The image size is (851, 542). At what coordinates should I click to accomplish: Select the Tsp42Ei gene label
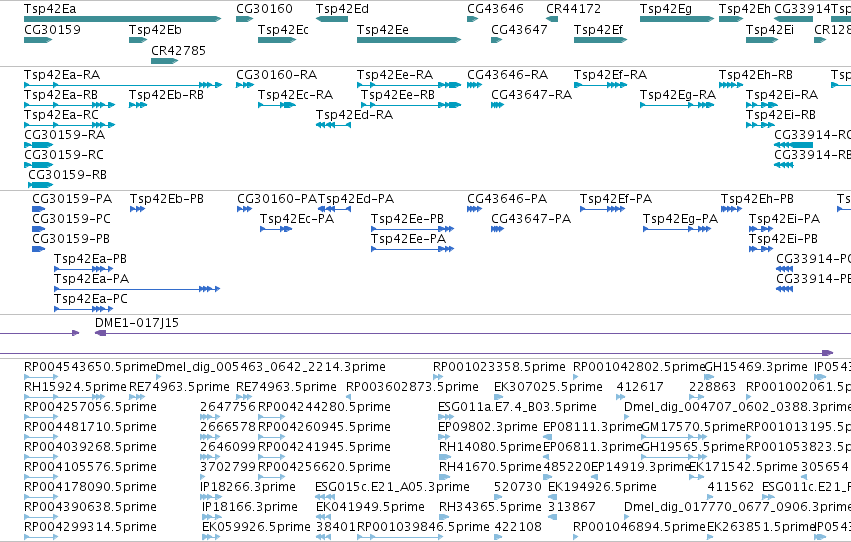[770, 30]
